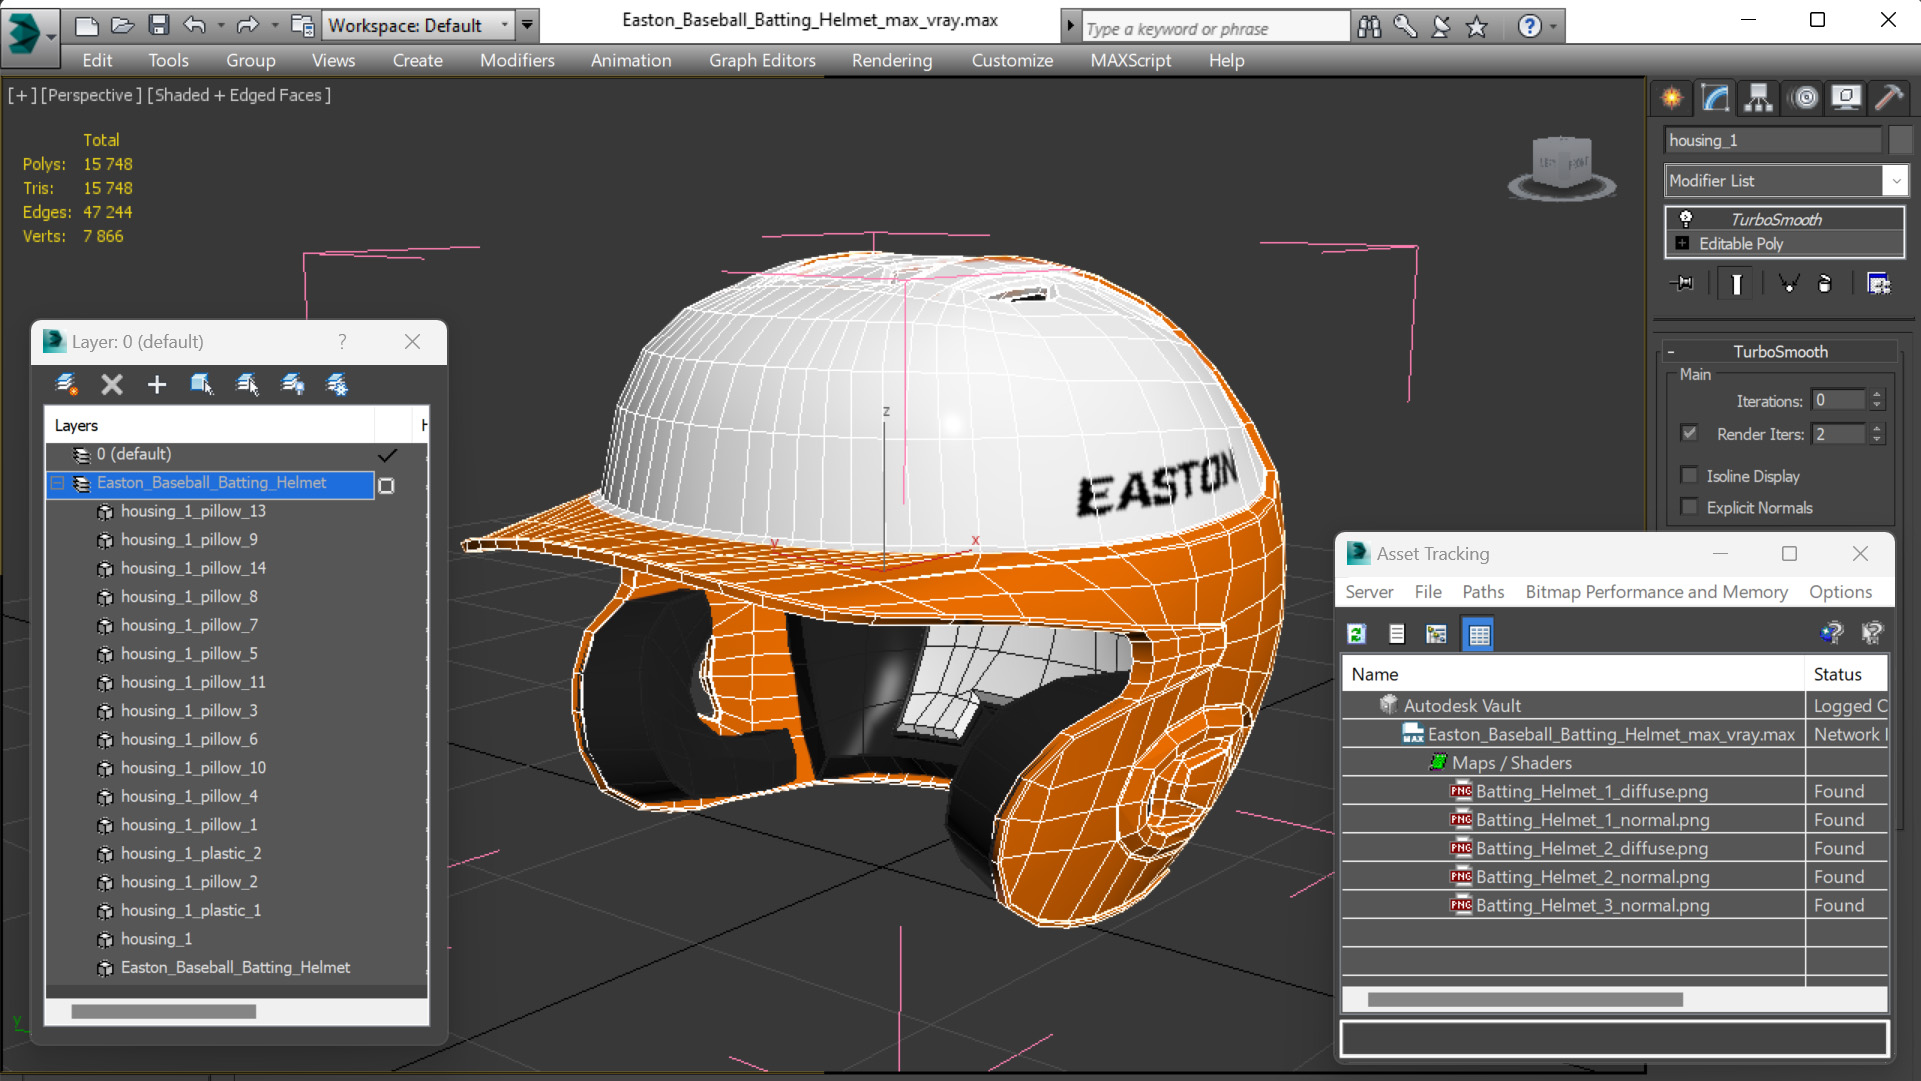Enable the Explicit Normals checkbox
Viewport: 1921px width, 1081px height.
(1689, 507)
